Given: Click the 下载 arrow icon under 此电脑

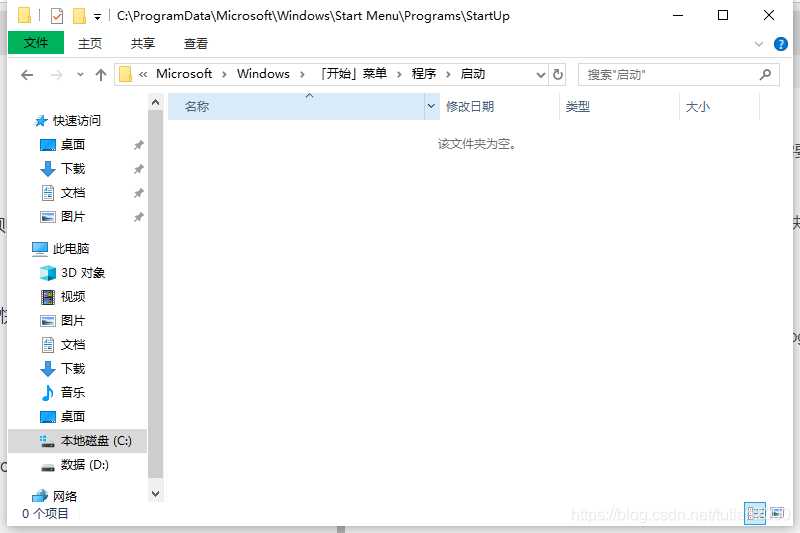Looking at the screenshot, I should pos(48,369).
